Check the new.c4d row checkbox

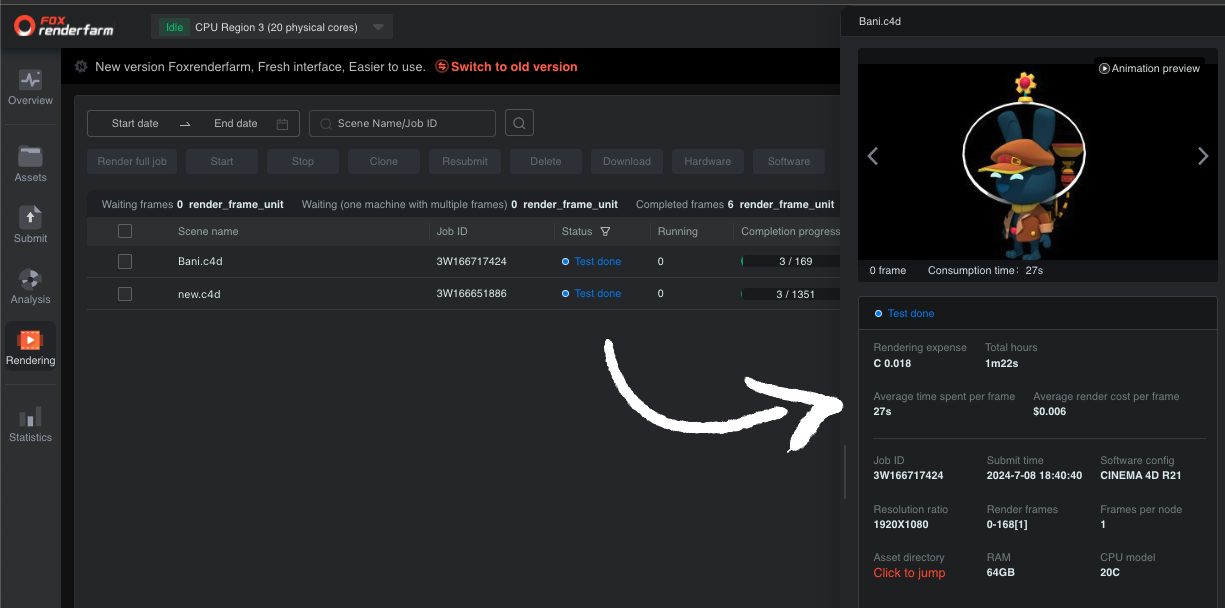click(125, 294)
